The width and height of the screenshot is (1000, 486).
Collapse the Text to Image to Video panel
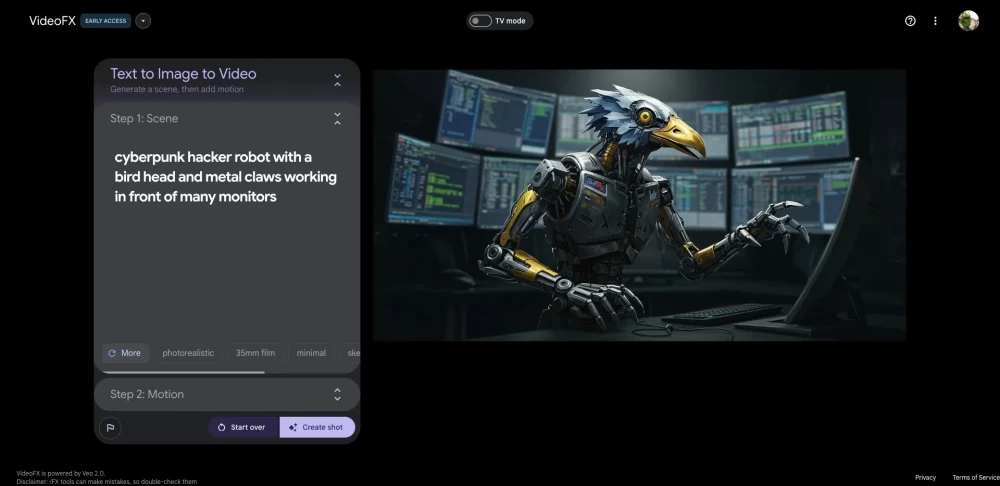[x=337, y=80]
